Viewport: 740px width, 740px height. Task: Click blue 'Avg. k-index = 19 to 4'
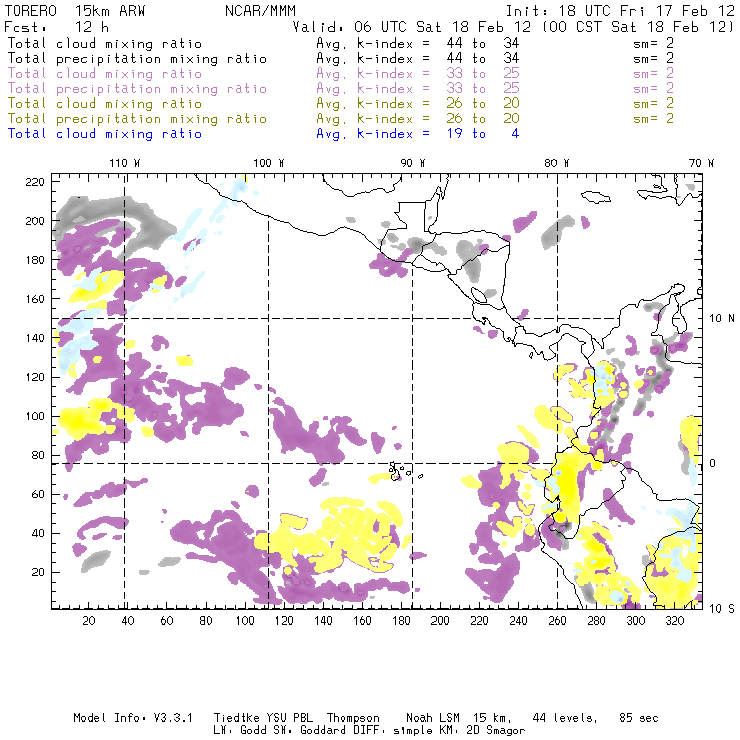click(418, 134)
